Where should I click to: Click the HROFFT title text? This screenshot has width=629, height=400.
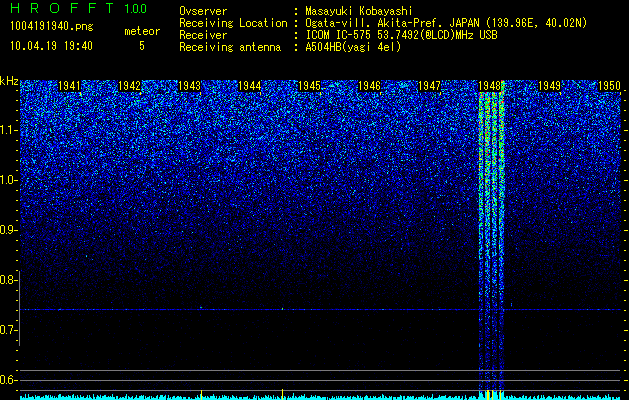63,8
